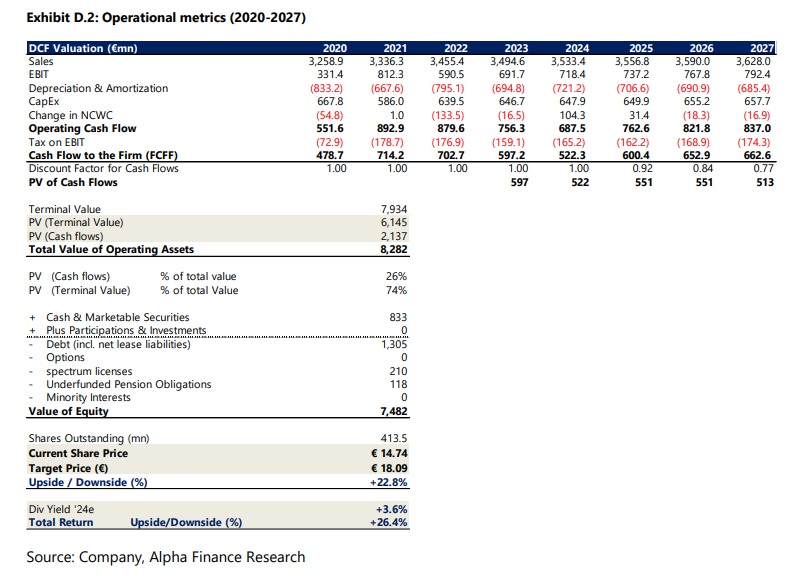This screenshot has height=582, width=787.
Task: Click the 2027 Sales value 3,628.0
Action: click(753, 61)
